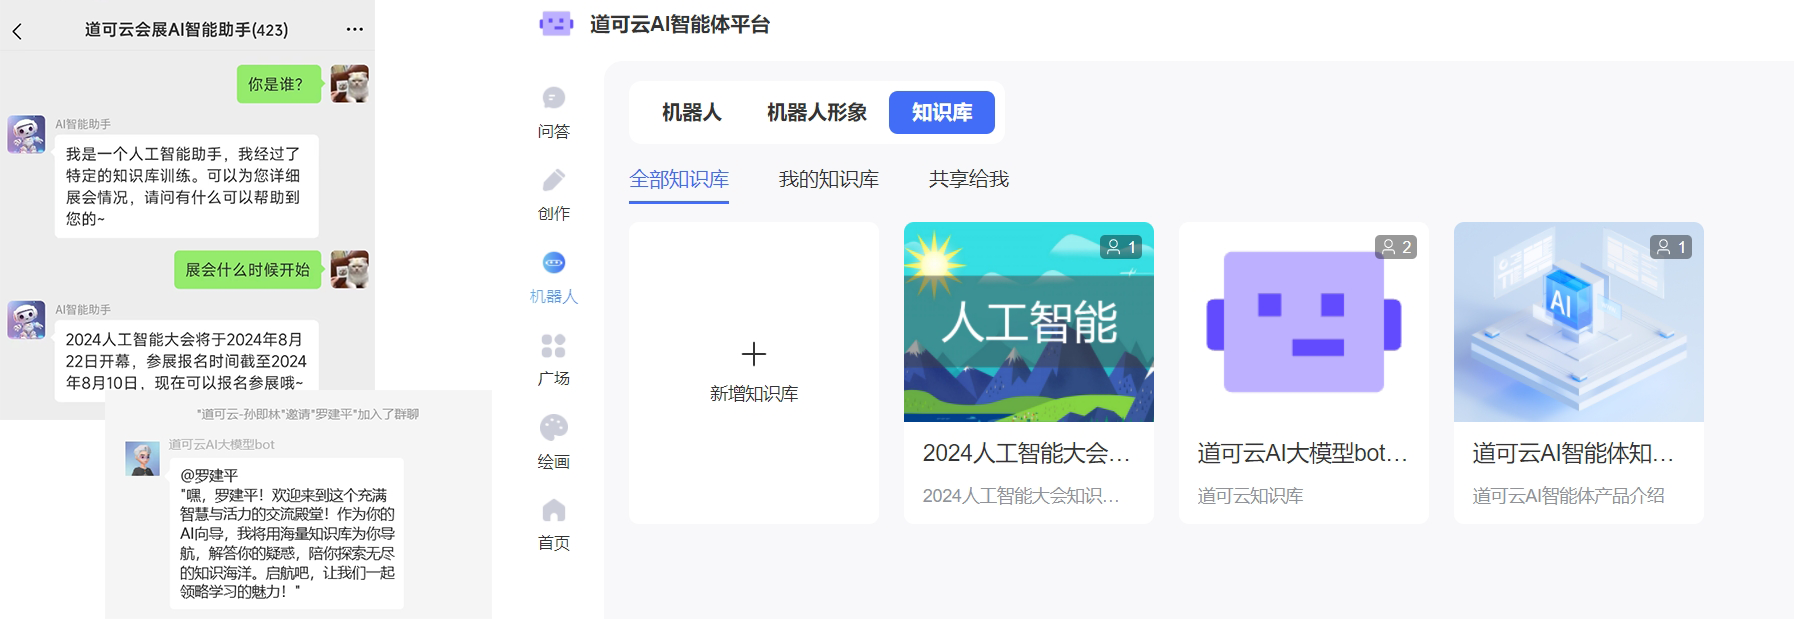Open the 道可云AI大模型bot knowledge base card
Viewport: 1800px width, 619px height.
[1303, 372]
